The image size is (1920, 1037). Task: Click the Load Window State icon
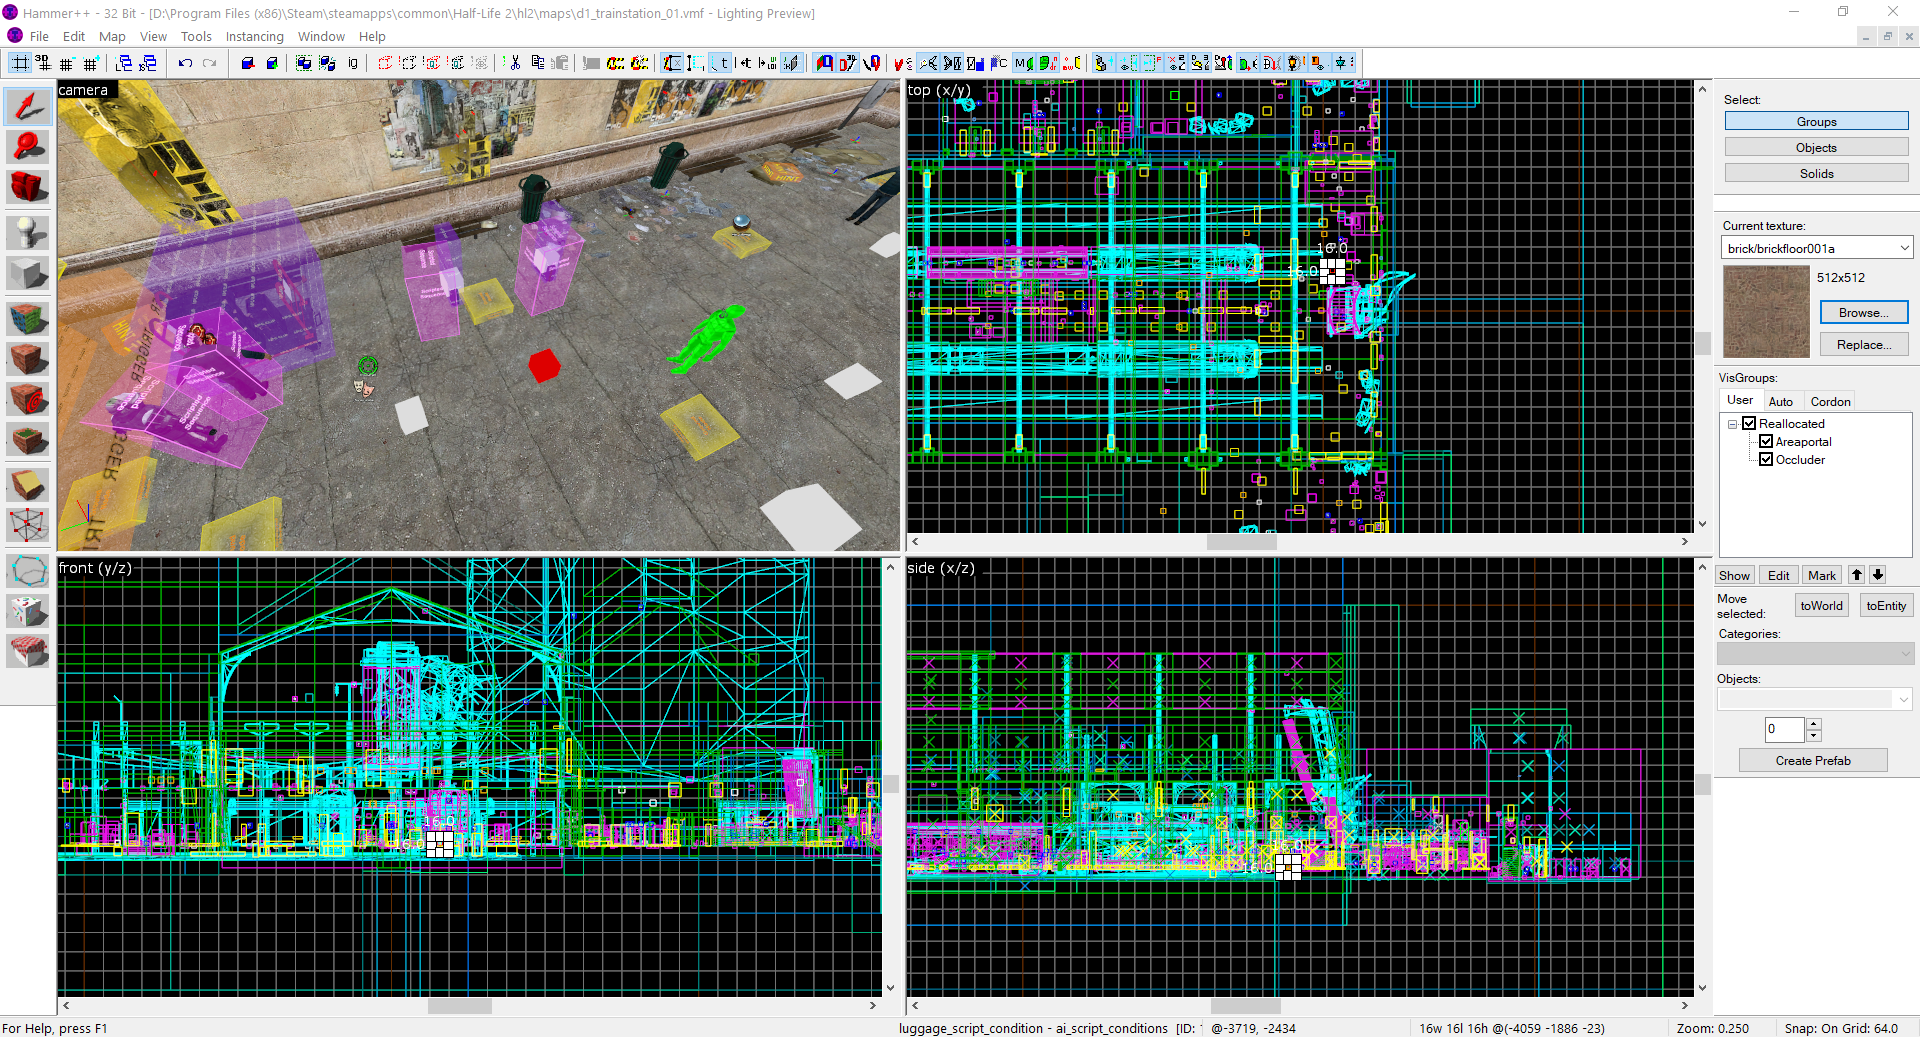tap(124, 63)
